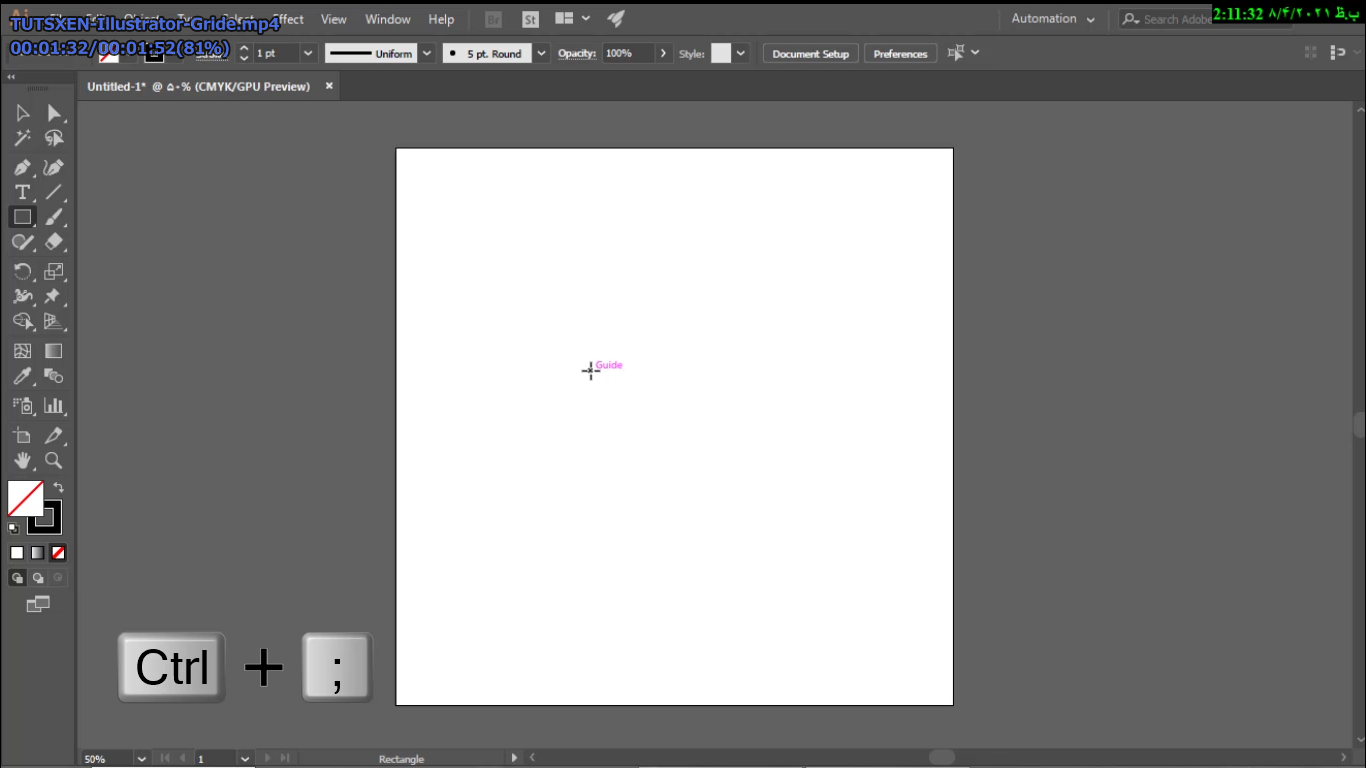This screenshot has height=768, width=1366.
Task: Set paint mode to None
Action: (x=58, y=552)
